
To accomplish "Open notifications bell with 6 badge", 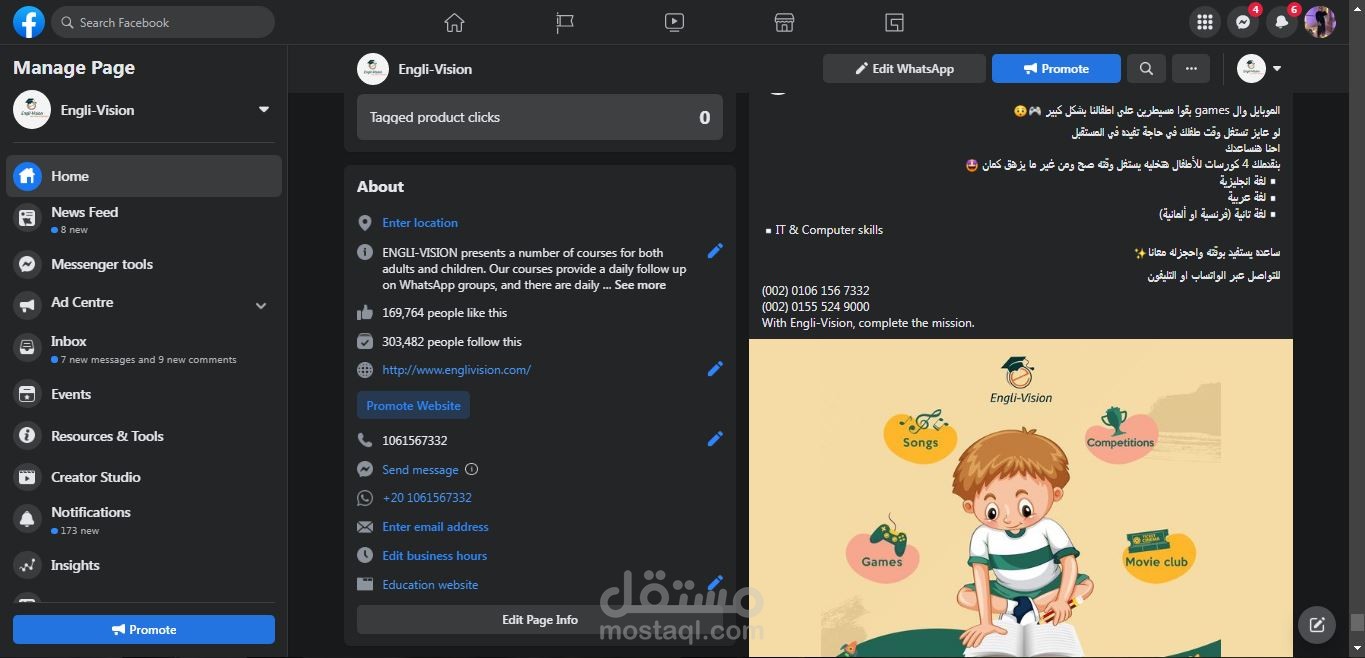I will [1281, 22].
